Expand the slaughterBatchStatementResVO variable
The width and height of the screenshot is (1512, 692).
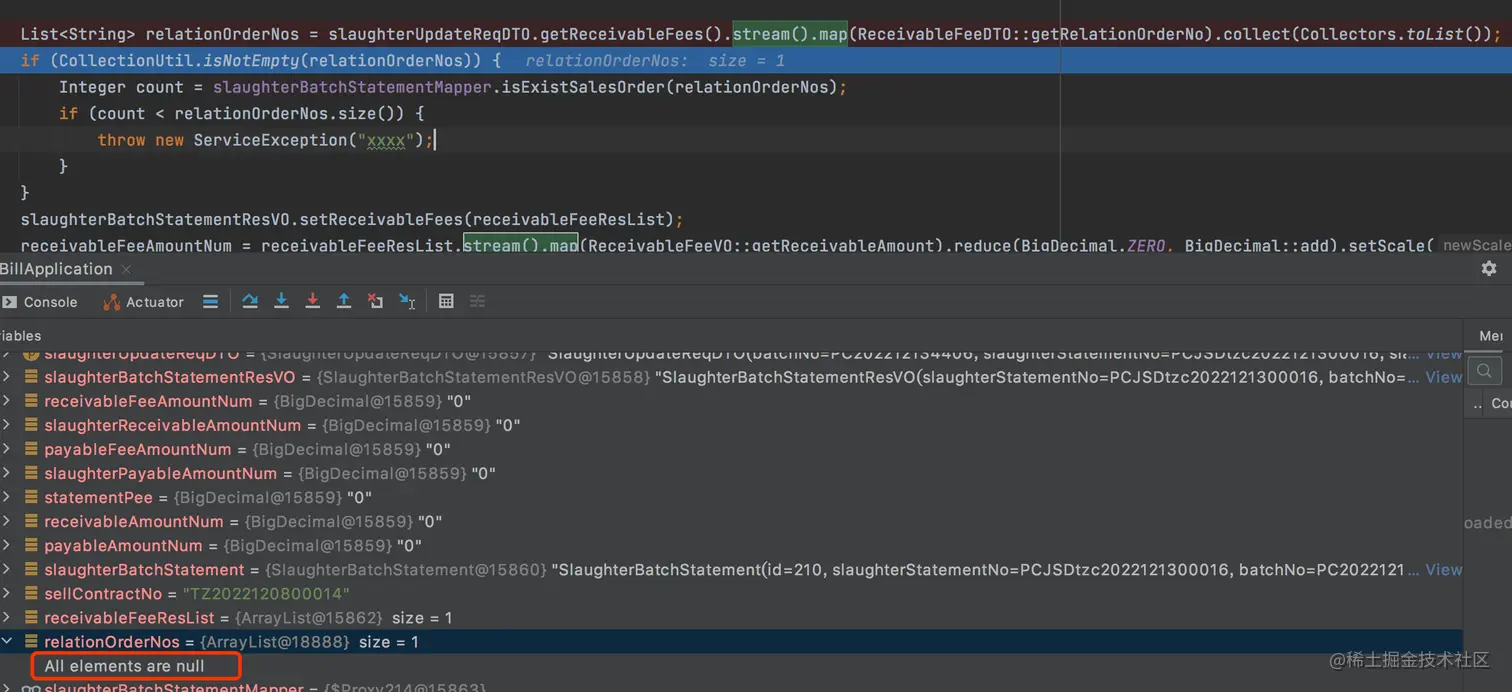pos(7,377)
